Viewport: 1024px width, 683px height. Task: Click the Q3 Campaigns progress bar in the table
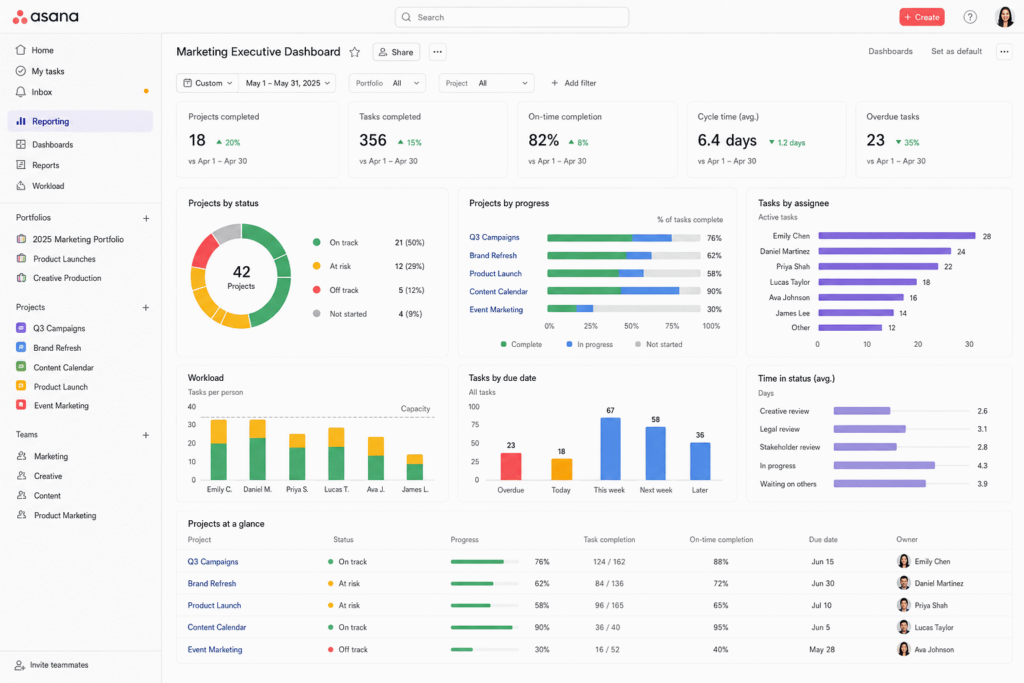click(x=485, y=562)
